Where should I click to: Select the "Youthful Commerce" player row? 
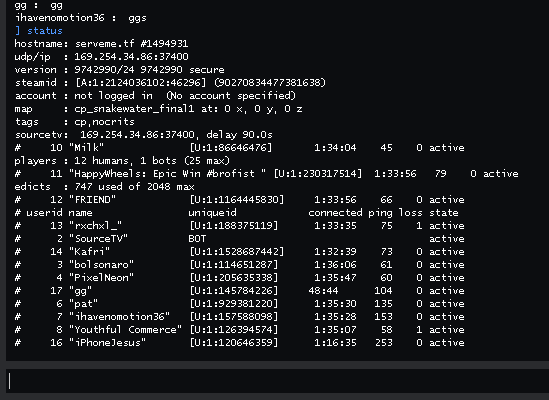[239, 330]
